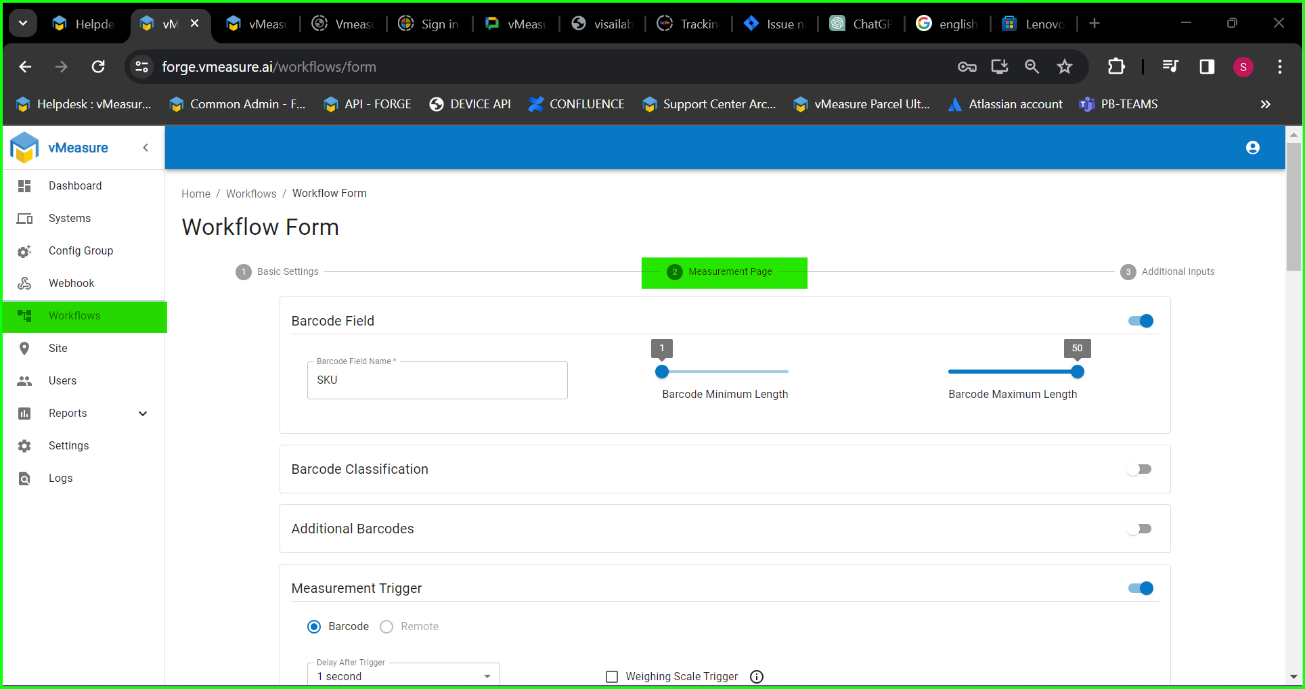This screenshot has width=1305, height=689.
Task: Open Chrome three-dot menu
Action: pos(1280,67)
